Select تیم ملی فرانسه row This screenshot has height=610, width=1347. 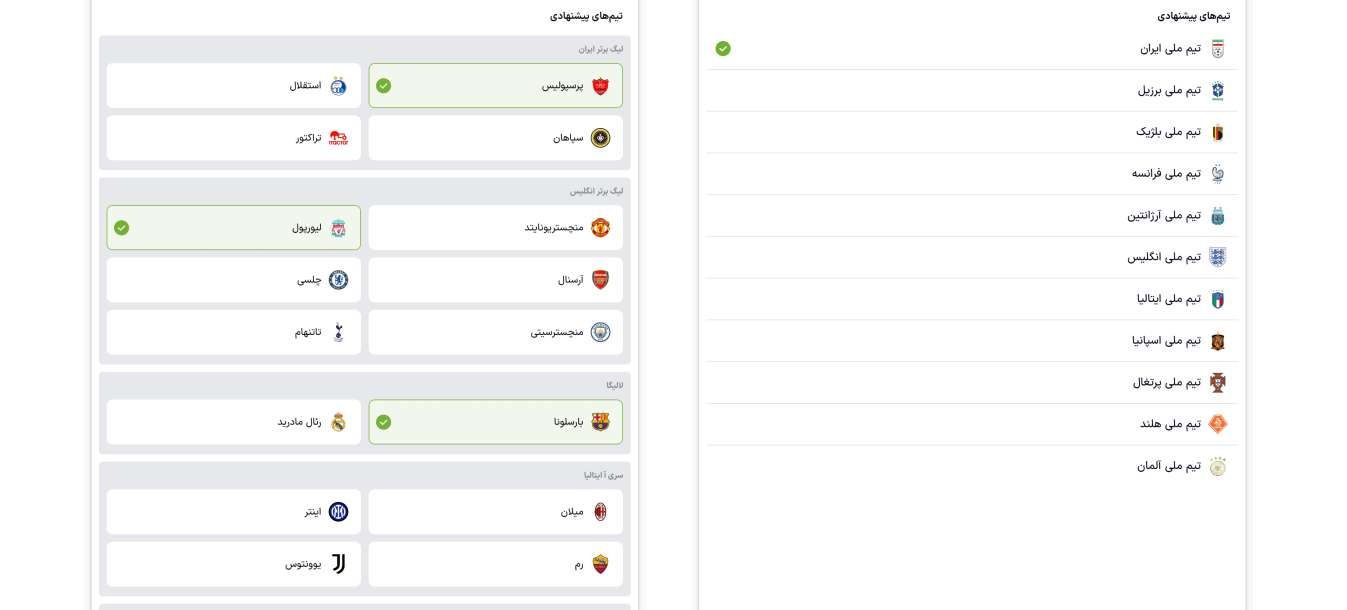(x=972, y=173)
